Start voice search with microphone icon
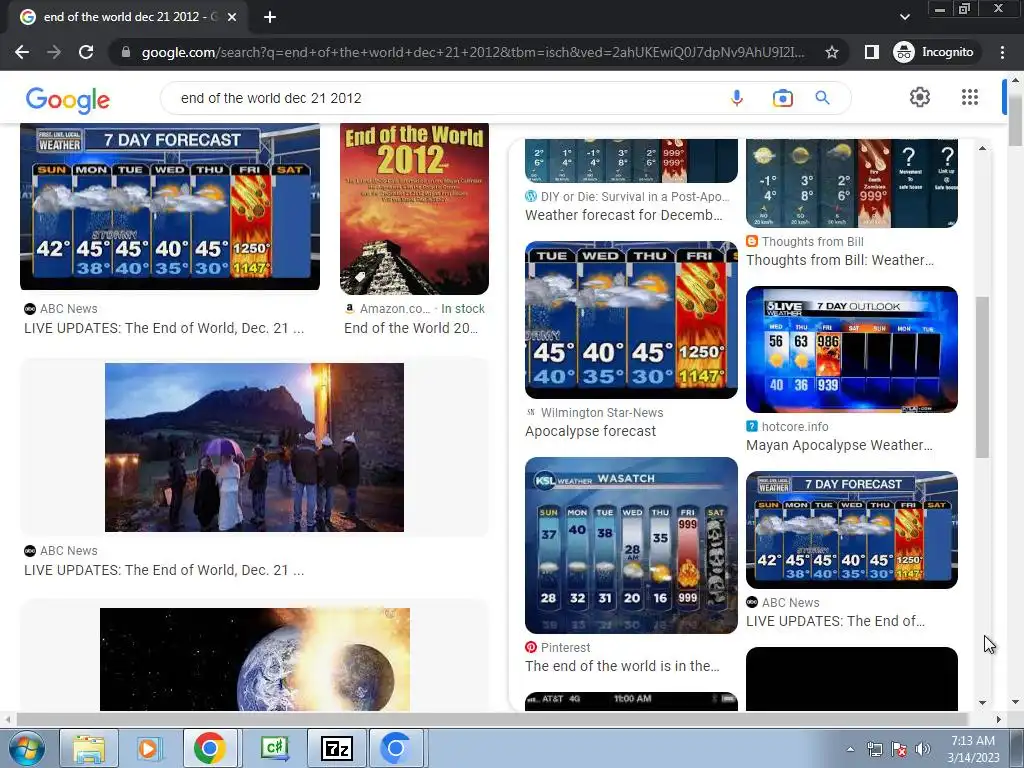Screen dimensions: 1024x768 737,98
